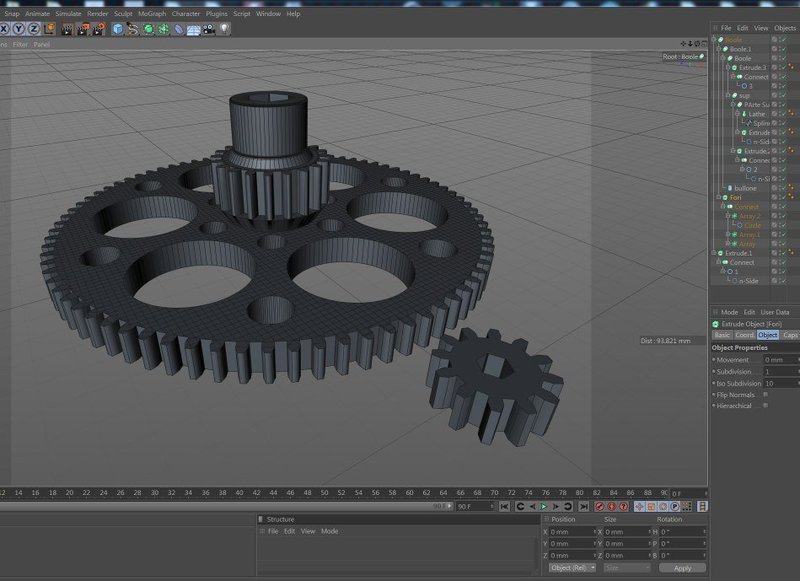This screenshot has height=581, width=800.
Task: Collapse the Extrude.3 tree node
Action: tap(728, 67)
